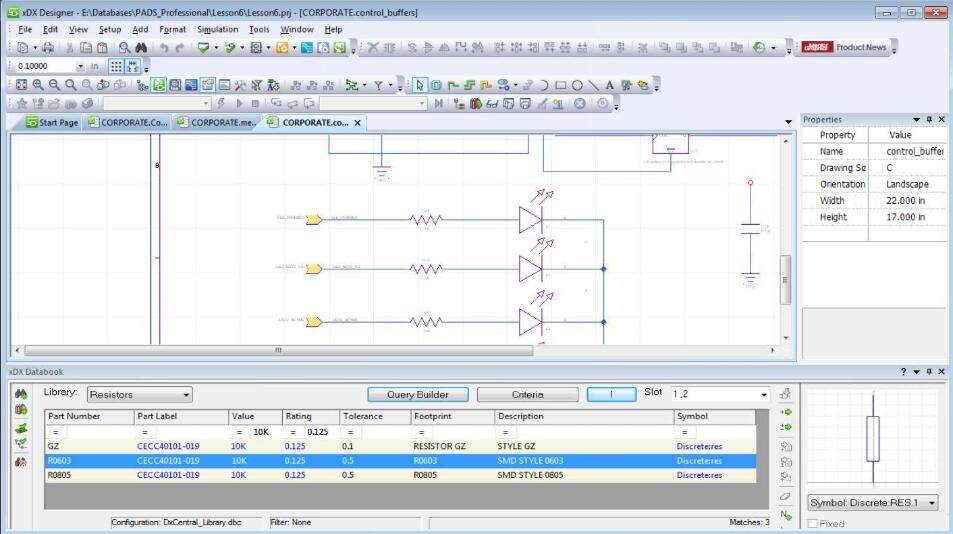The width and height of the screenshot is (953, 534).
Task: Close the CORPORATE.co... tab
Action: pos(357,123)
